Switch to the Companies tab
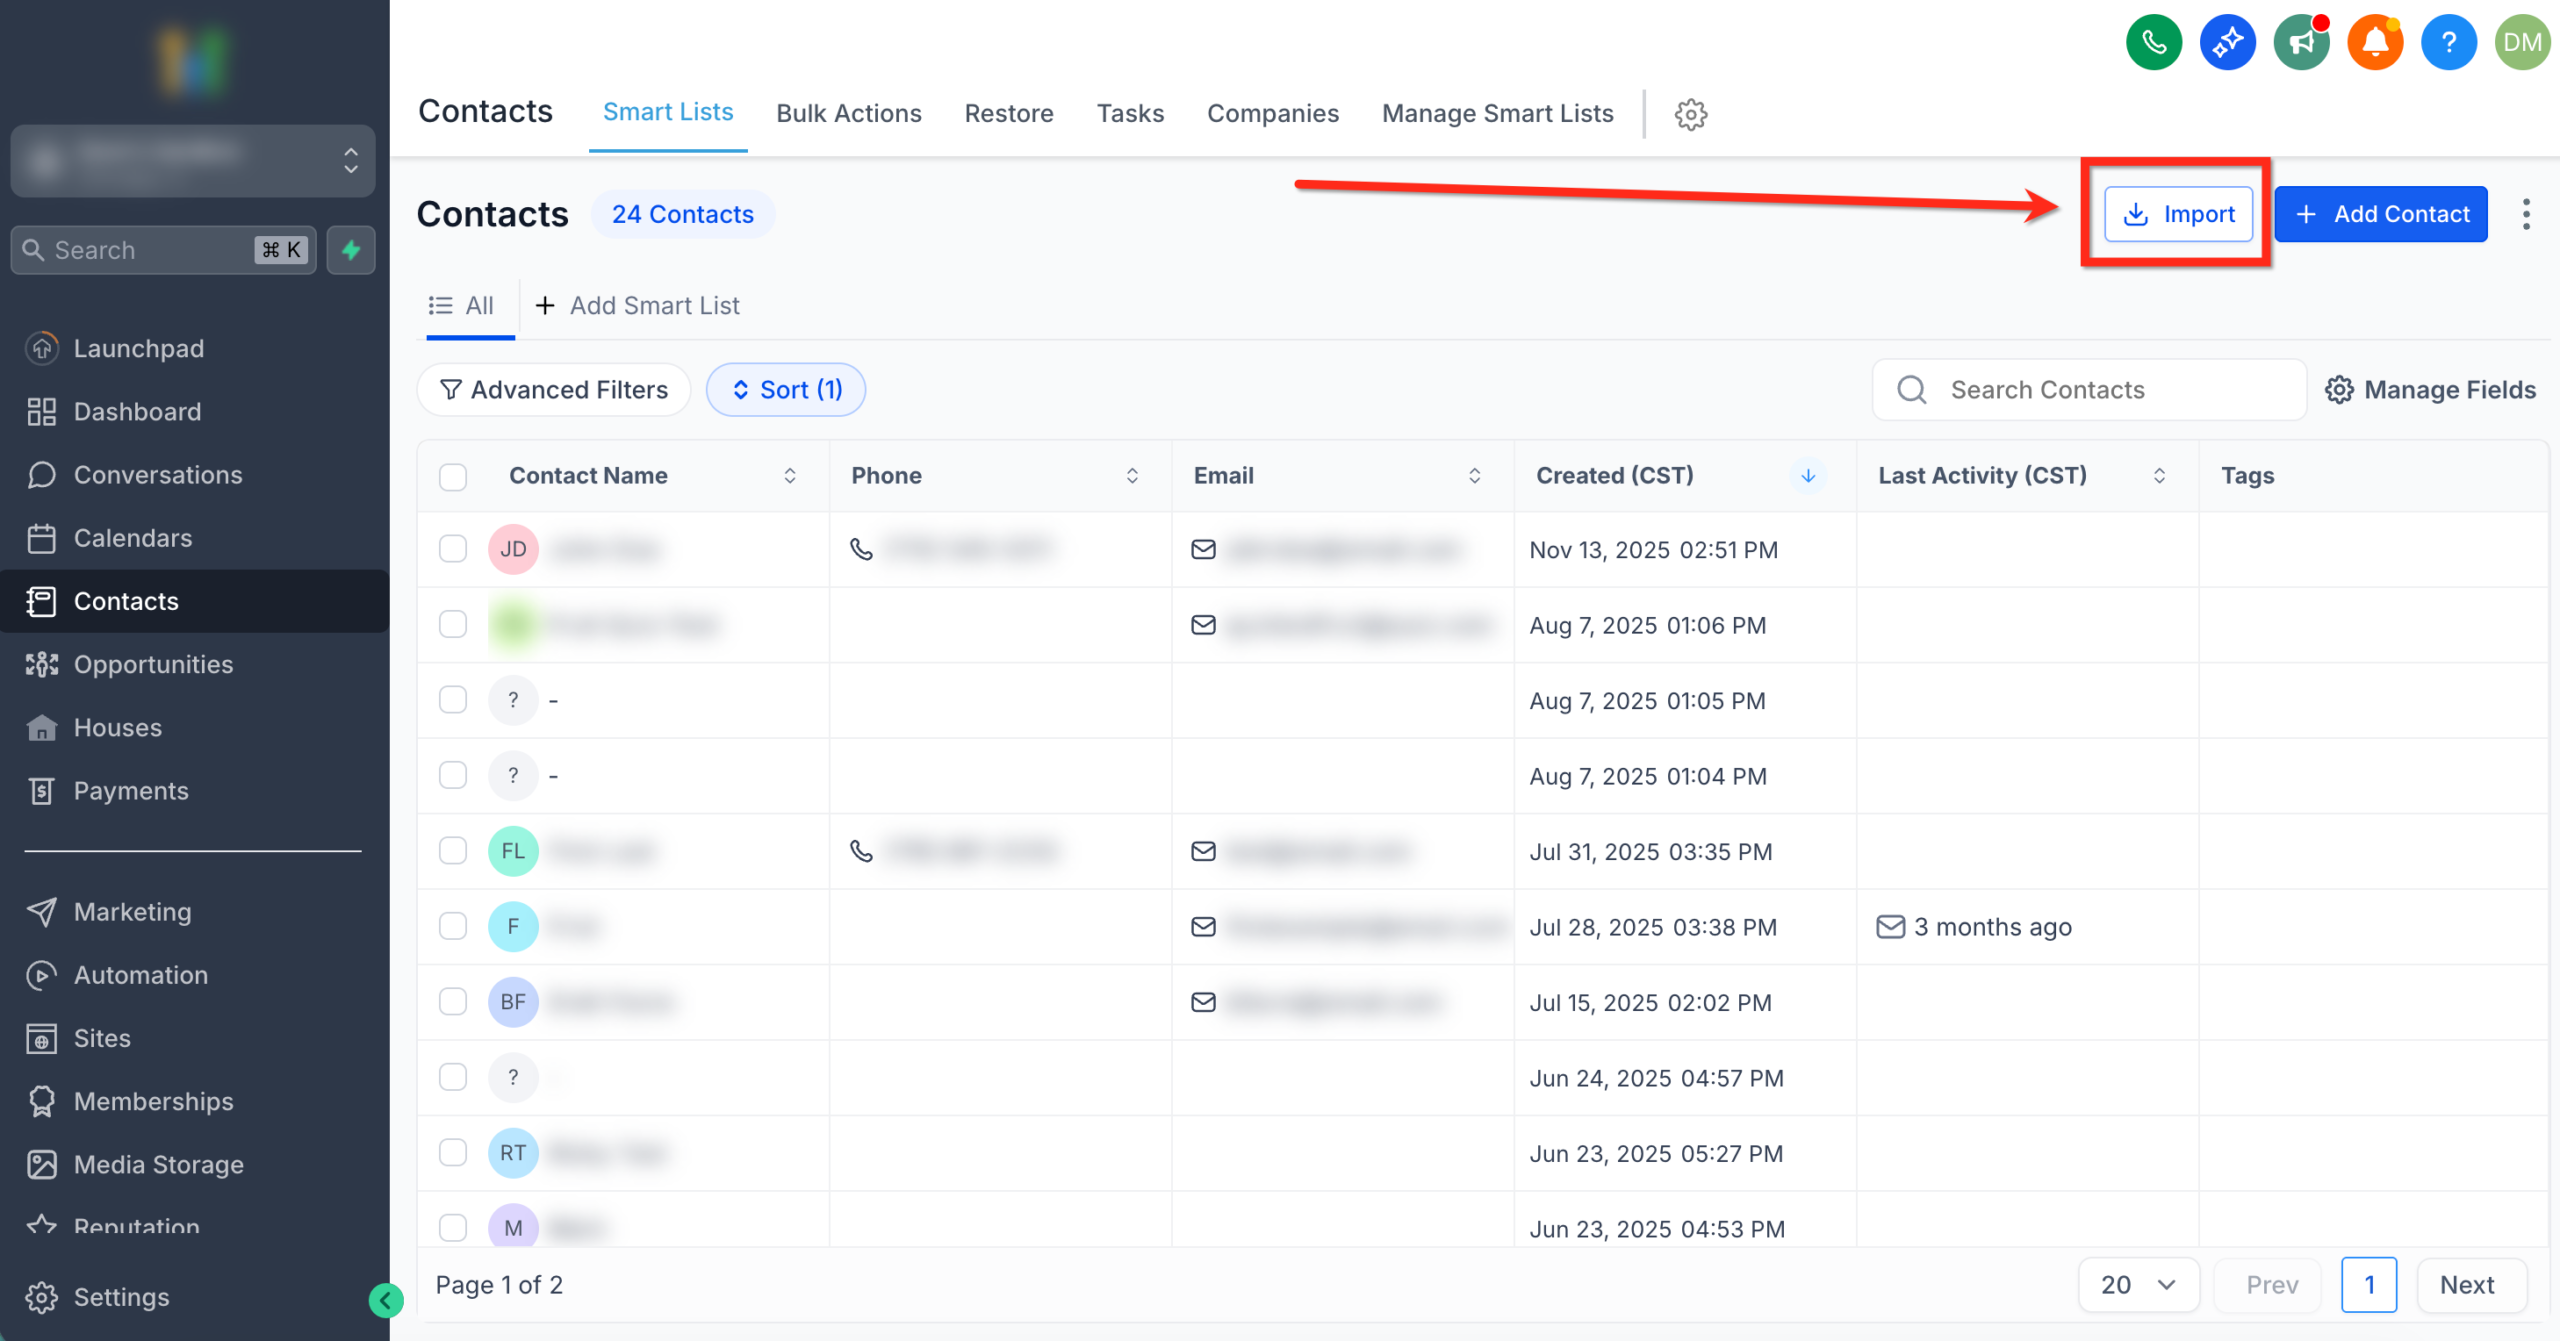The height and width of the screenshot is (1341, 2560). click(x=1273, y=113)
